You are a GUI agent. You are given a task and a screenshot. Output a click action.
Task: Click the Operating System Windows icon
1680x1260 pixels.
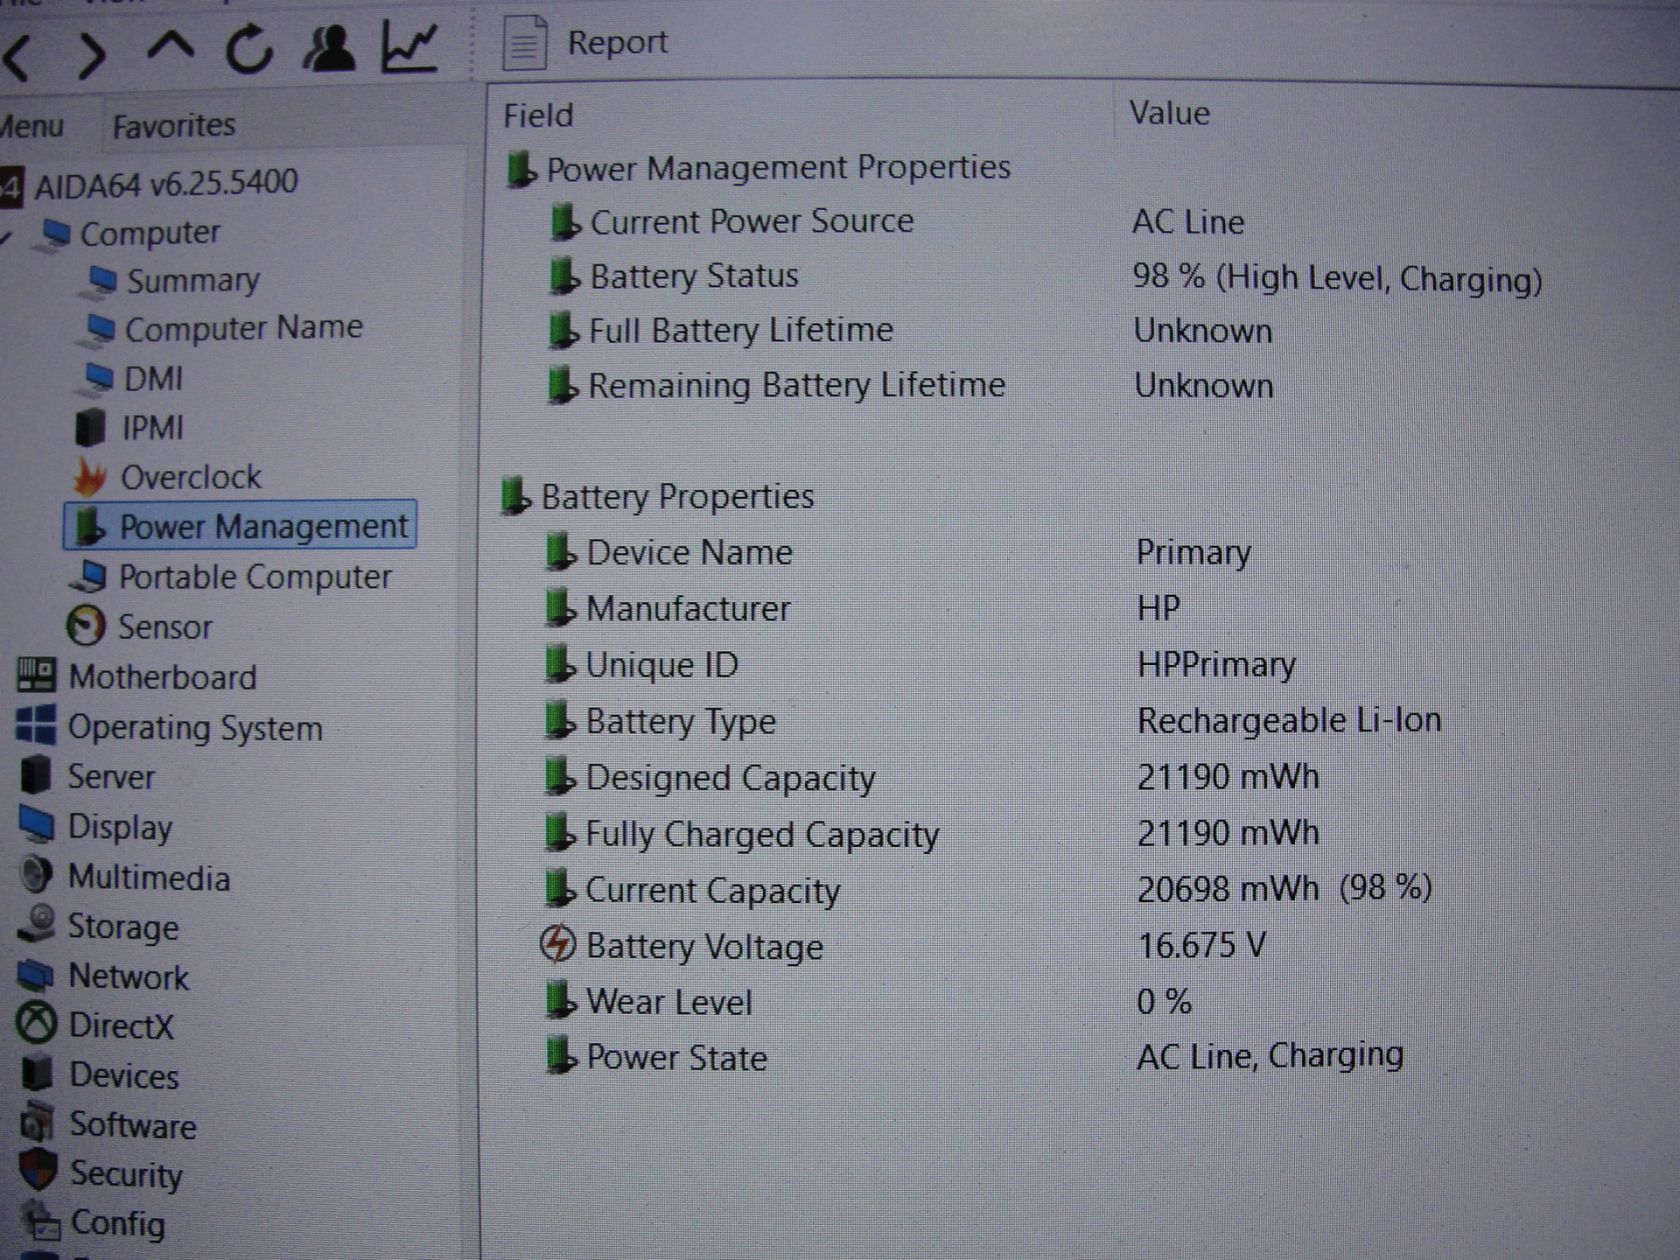pos(36,725)
